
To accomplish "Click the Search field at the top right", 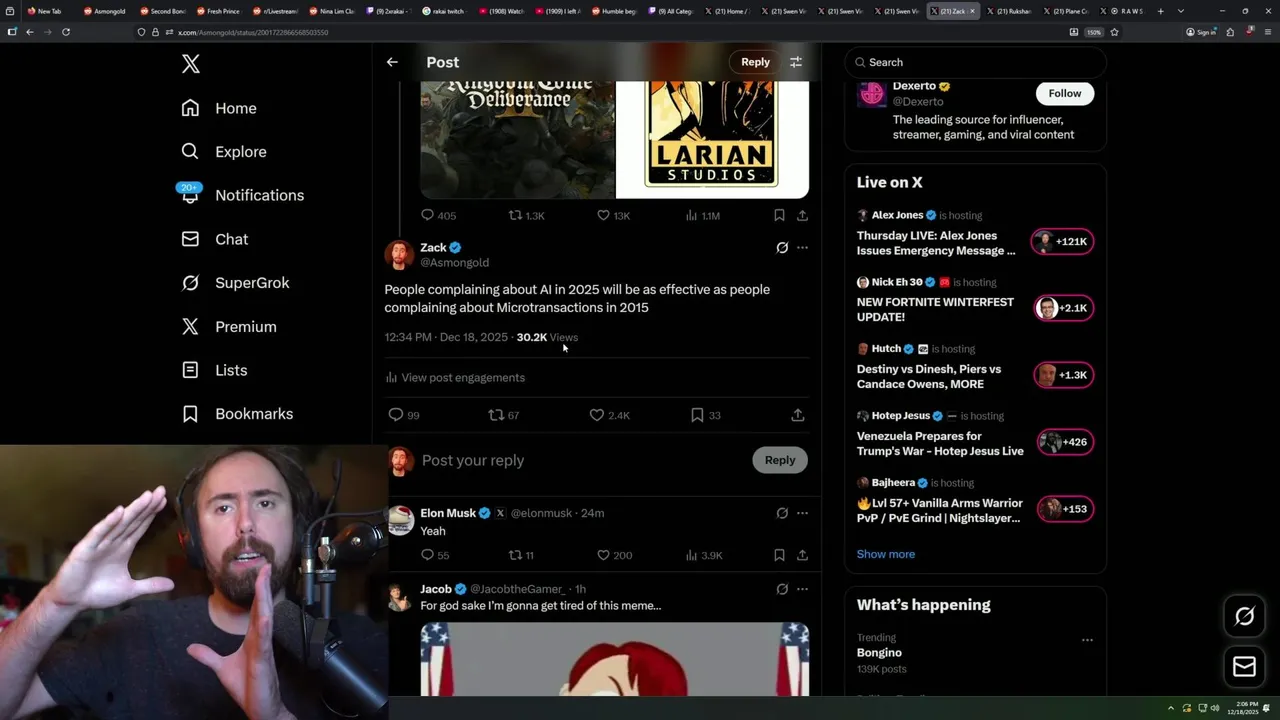I will [976, 62].
